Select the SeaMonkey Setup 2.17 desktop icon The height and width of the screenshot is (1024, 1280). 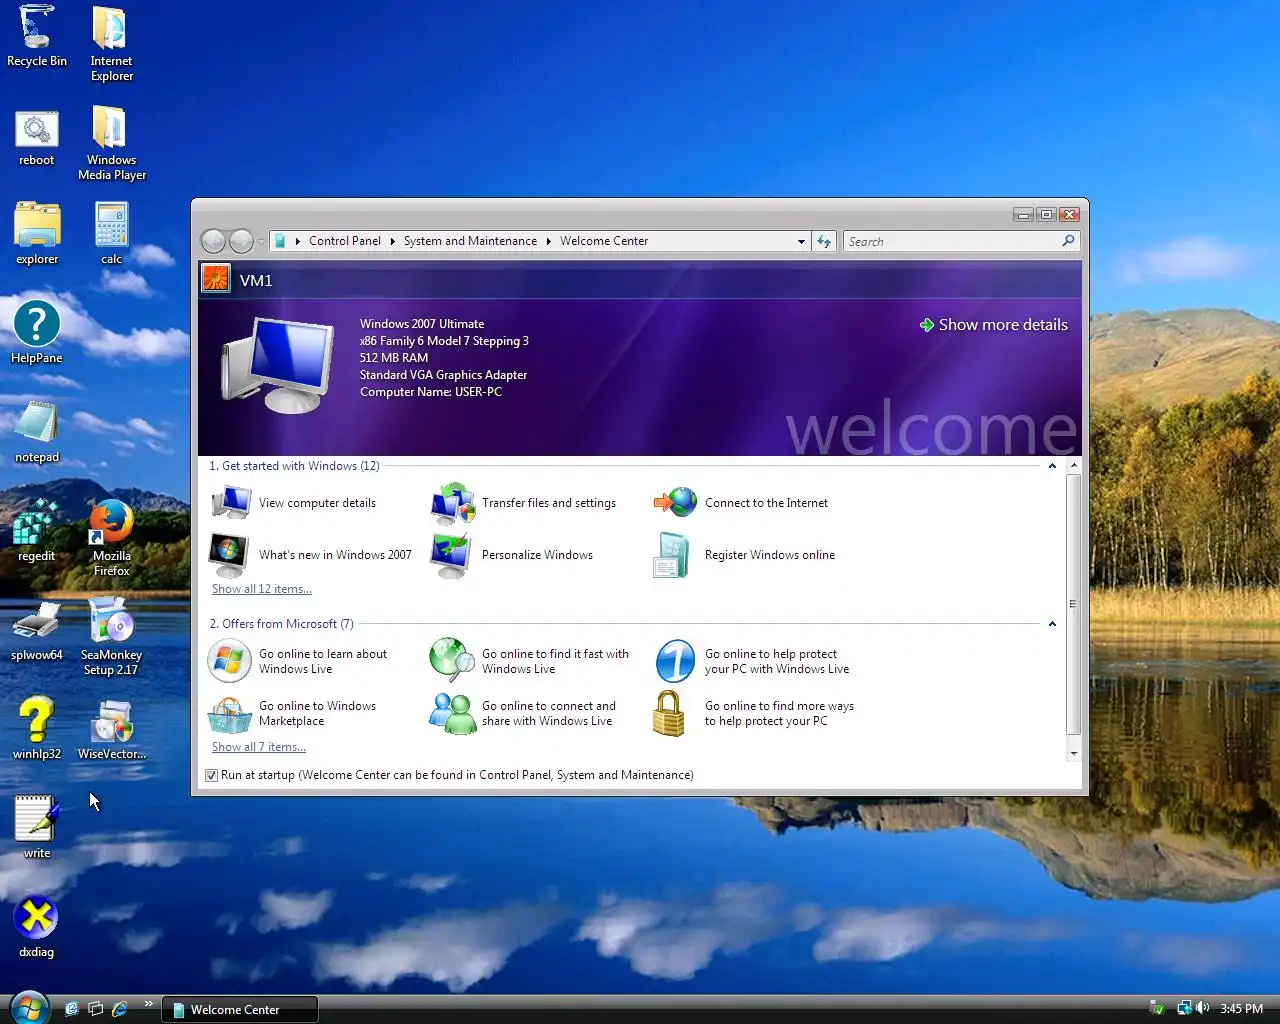click(111, 637)
